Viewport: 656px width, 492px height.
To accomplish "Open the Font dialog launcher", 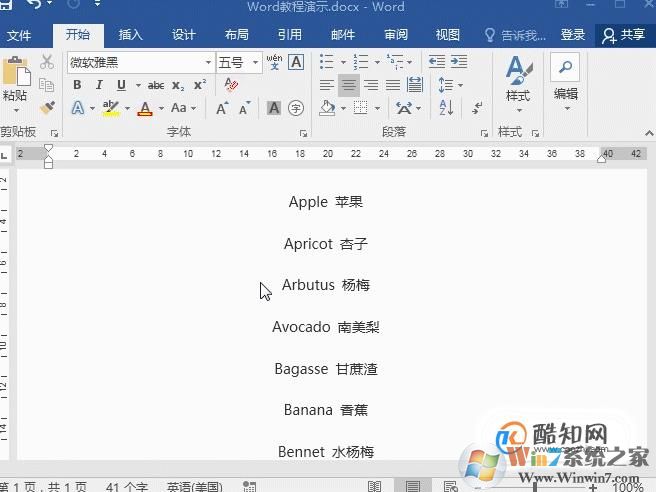I will coord(303,133).
